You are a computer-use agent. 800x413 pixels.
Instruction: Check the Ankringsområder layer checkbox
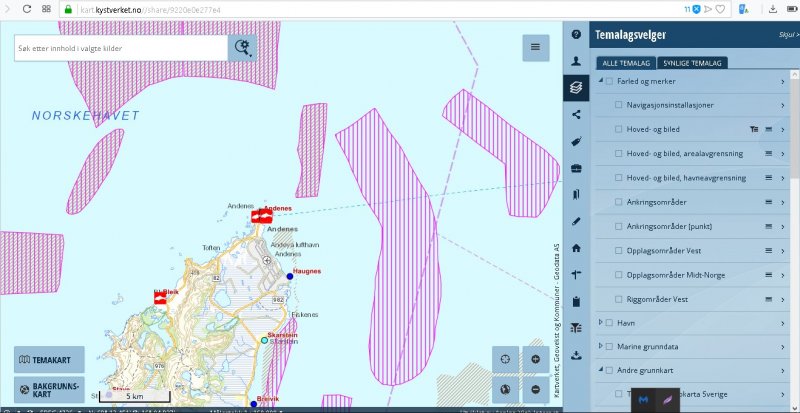coord(618,202)
